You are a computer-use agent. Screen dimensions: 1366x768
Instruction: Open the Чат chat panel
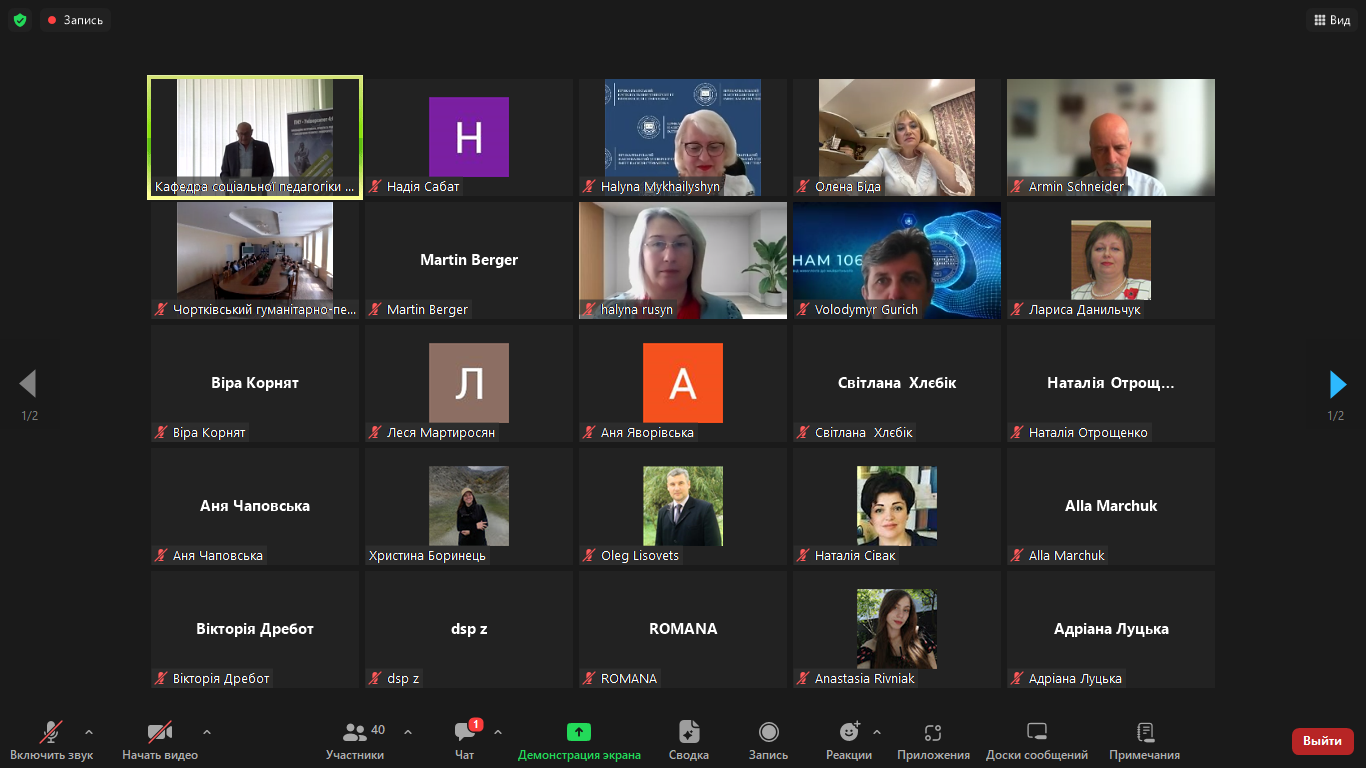pyautogui.click(x=465, y=741)
